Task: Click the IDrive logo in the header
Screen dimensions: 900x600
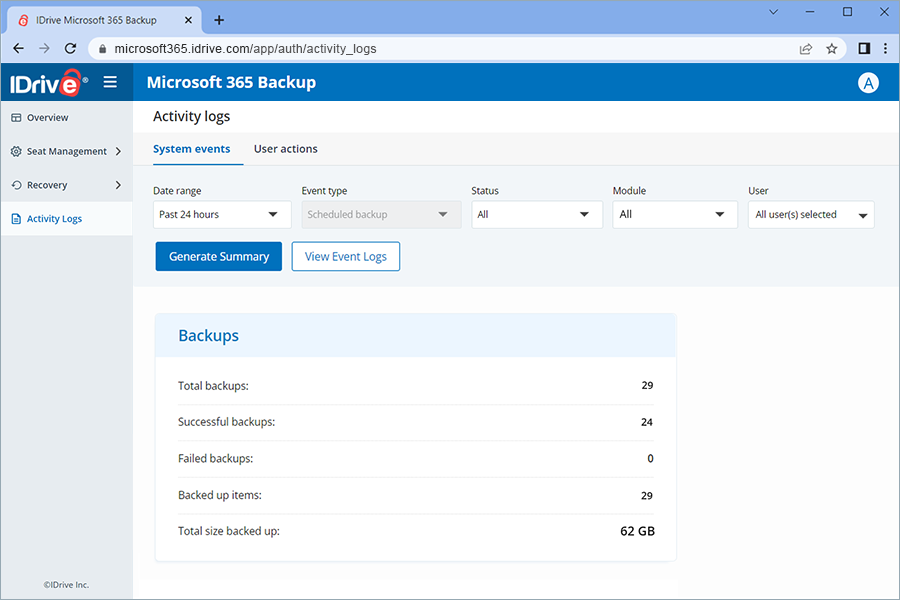Action: point(49,83)
